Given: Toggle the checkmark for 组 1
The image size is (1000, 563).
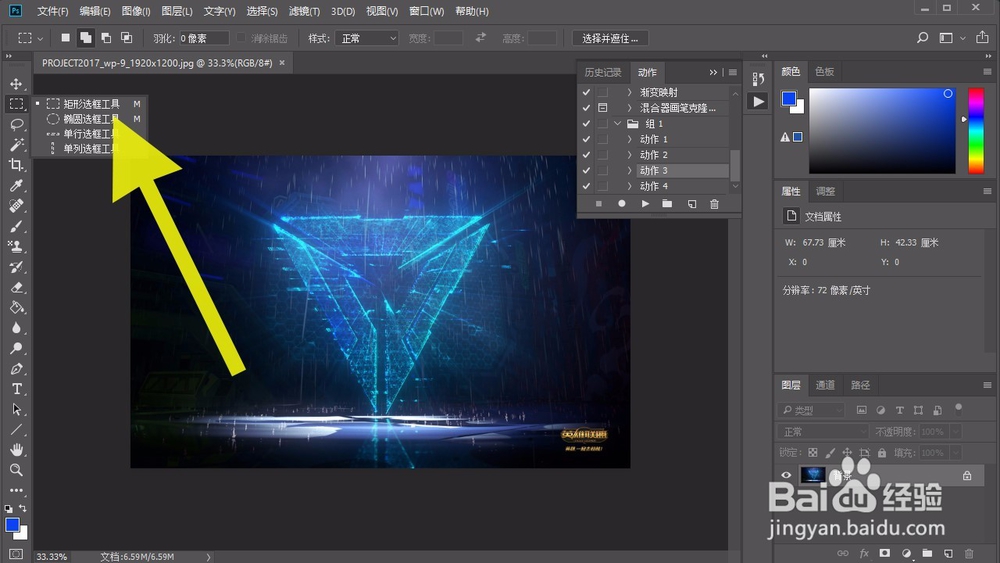Looking at the screenshot, I should [x=586, y=124].
